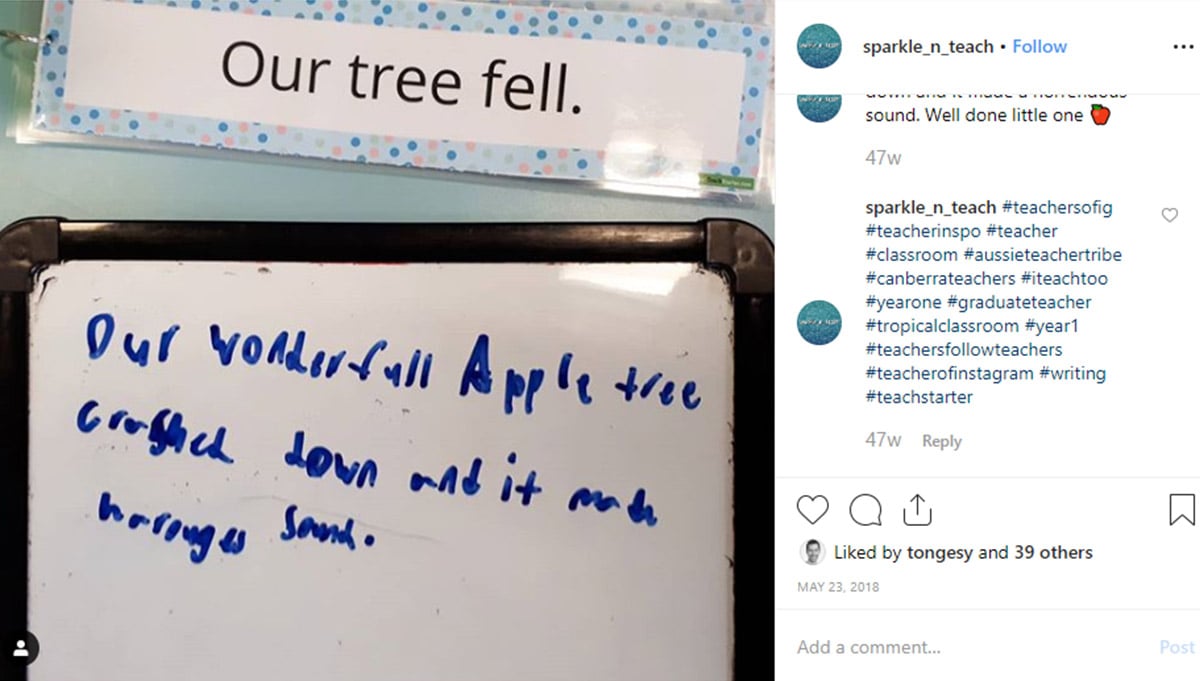Open the three-dot more options menu
The height and width of the screenshot is (681, 1200).
point(1183,47)
